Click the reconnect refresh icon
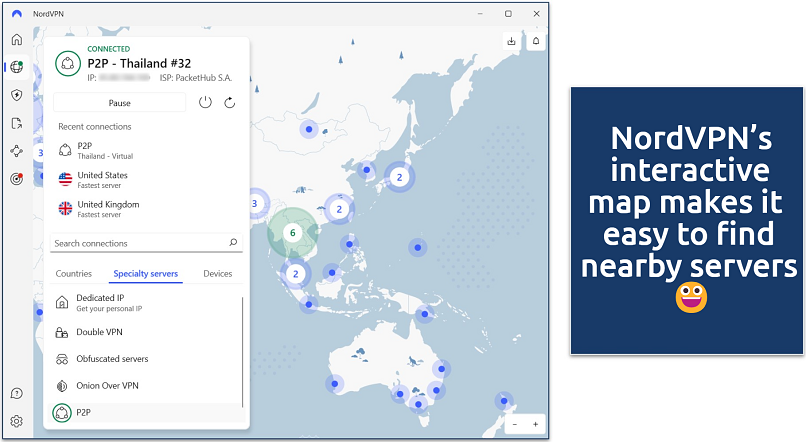806x442 pixels. pos(230,102)
